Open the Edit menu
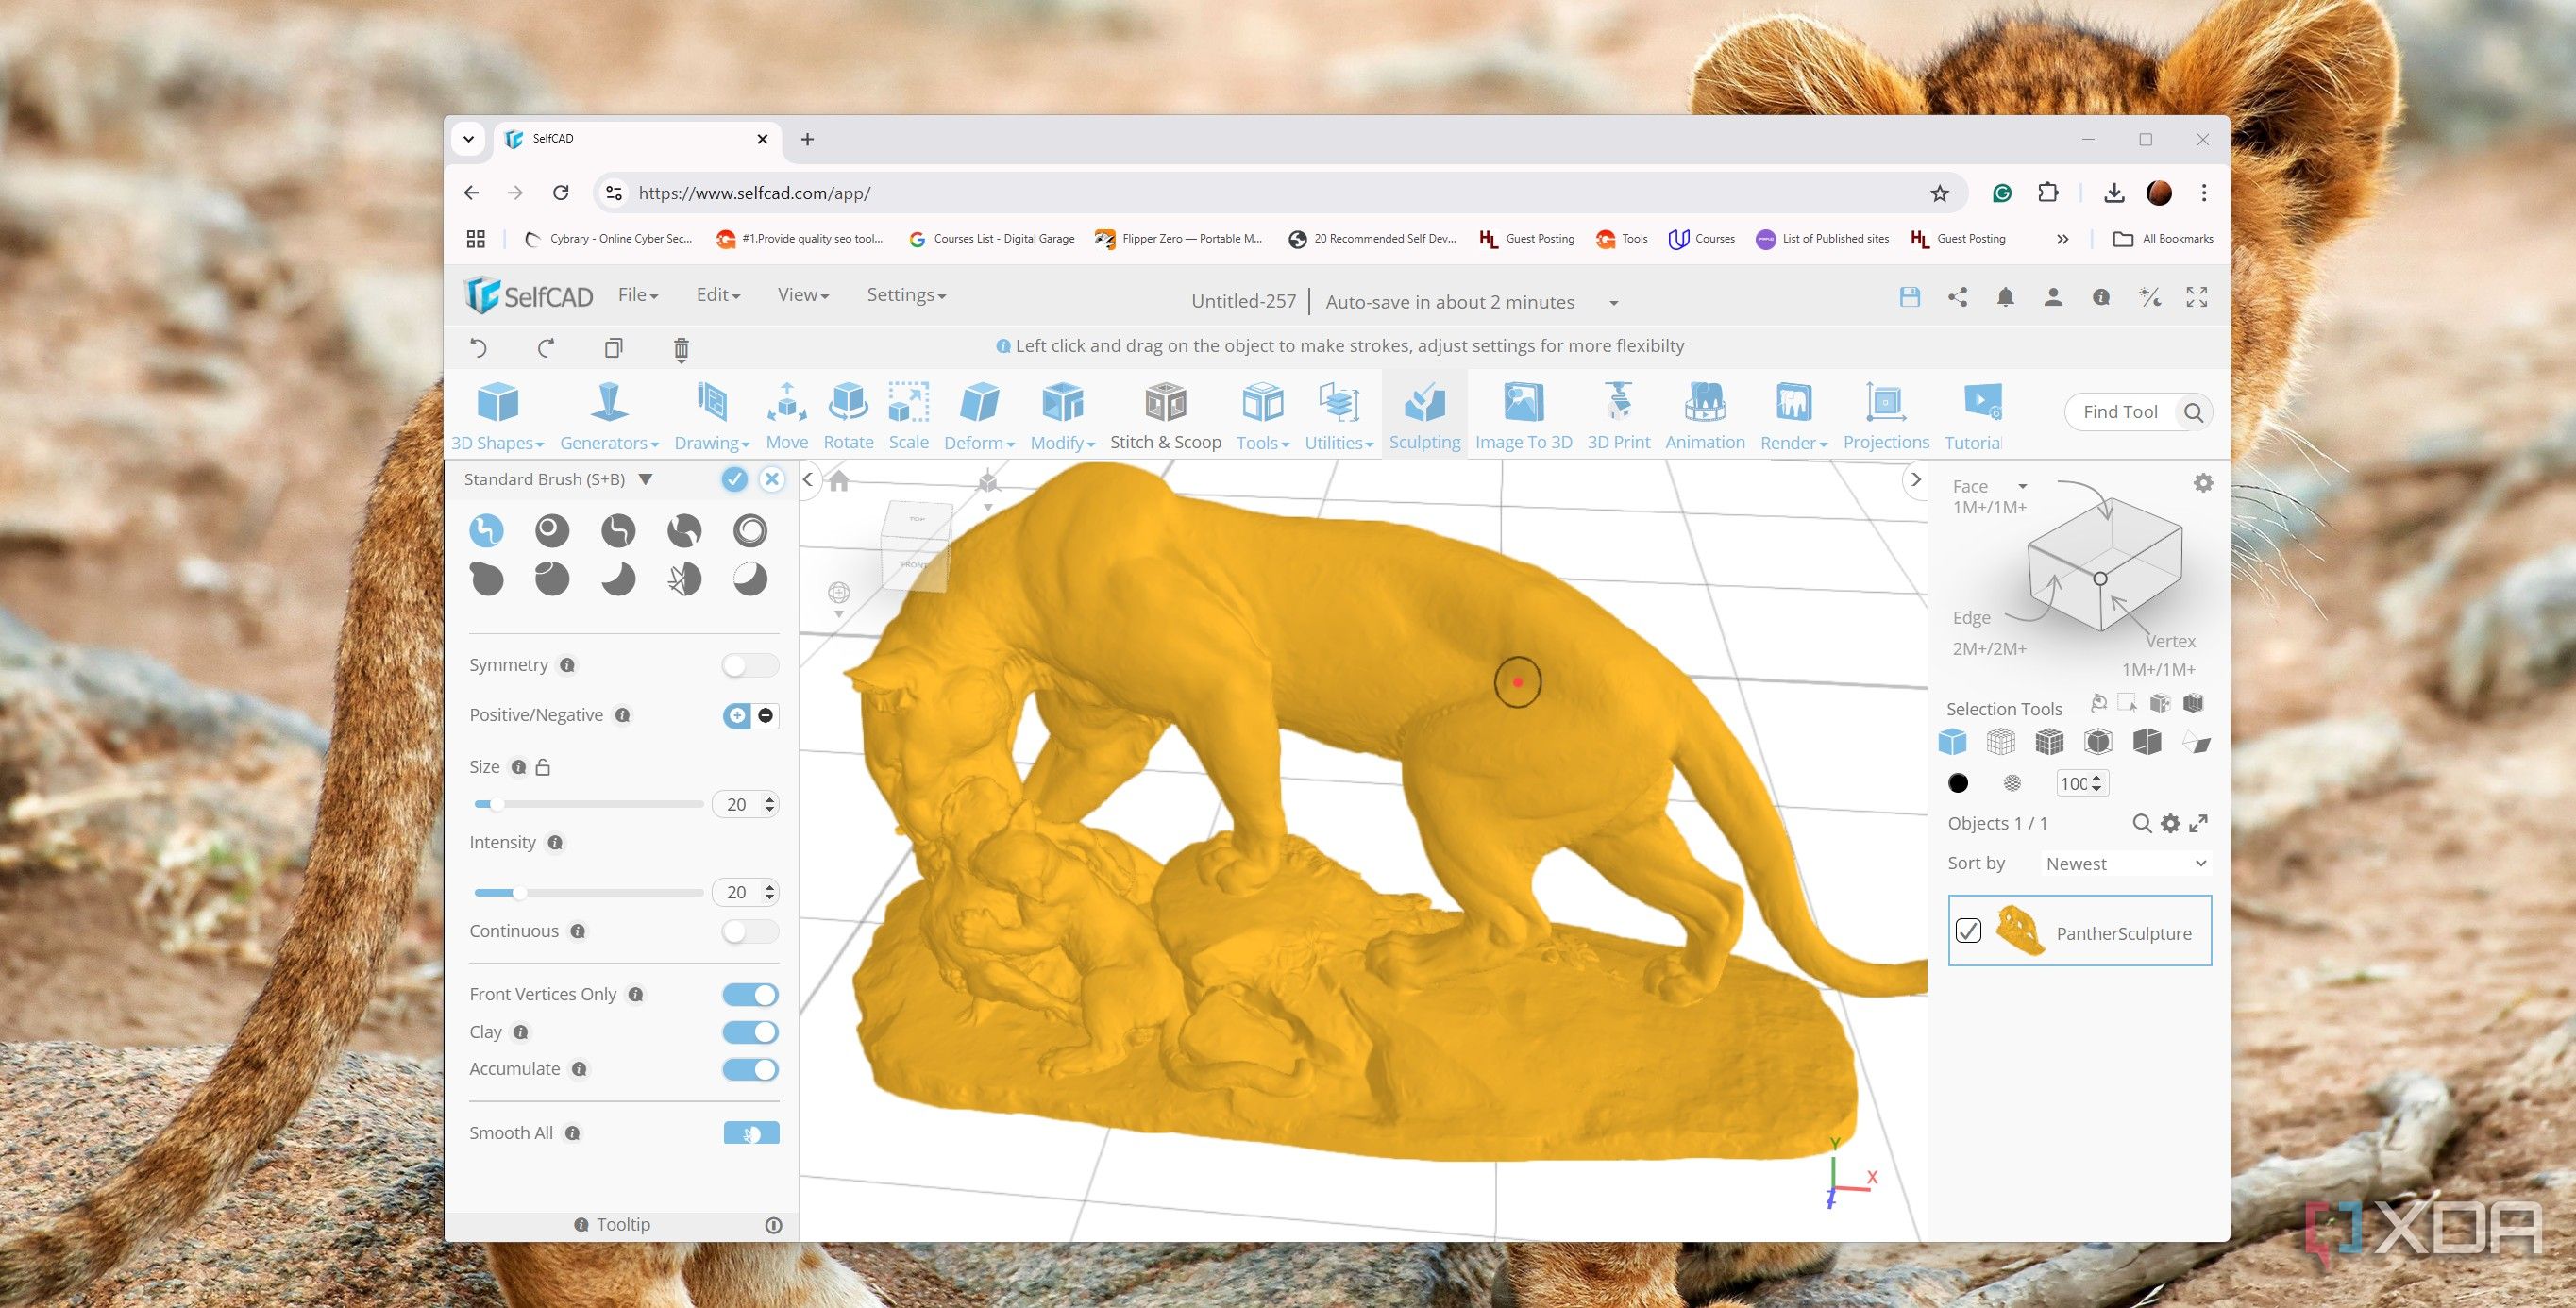Viewport: 2576px width, 1308px height. click(x=718, y=295)
